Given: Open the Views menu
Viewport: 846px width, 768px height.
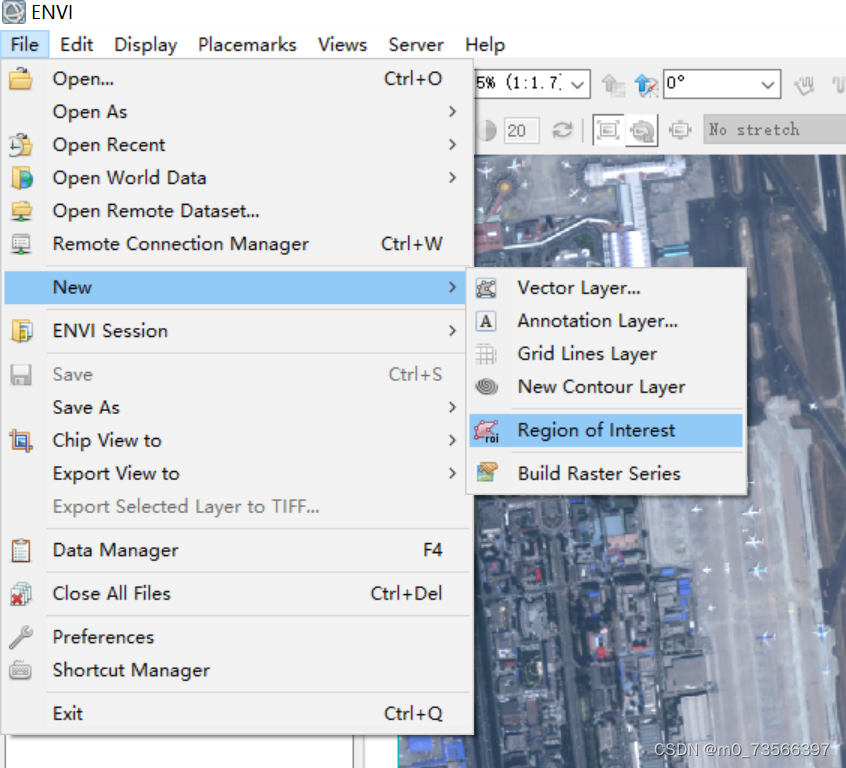Looking at the screenshot, I should point(342,44).
